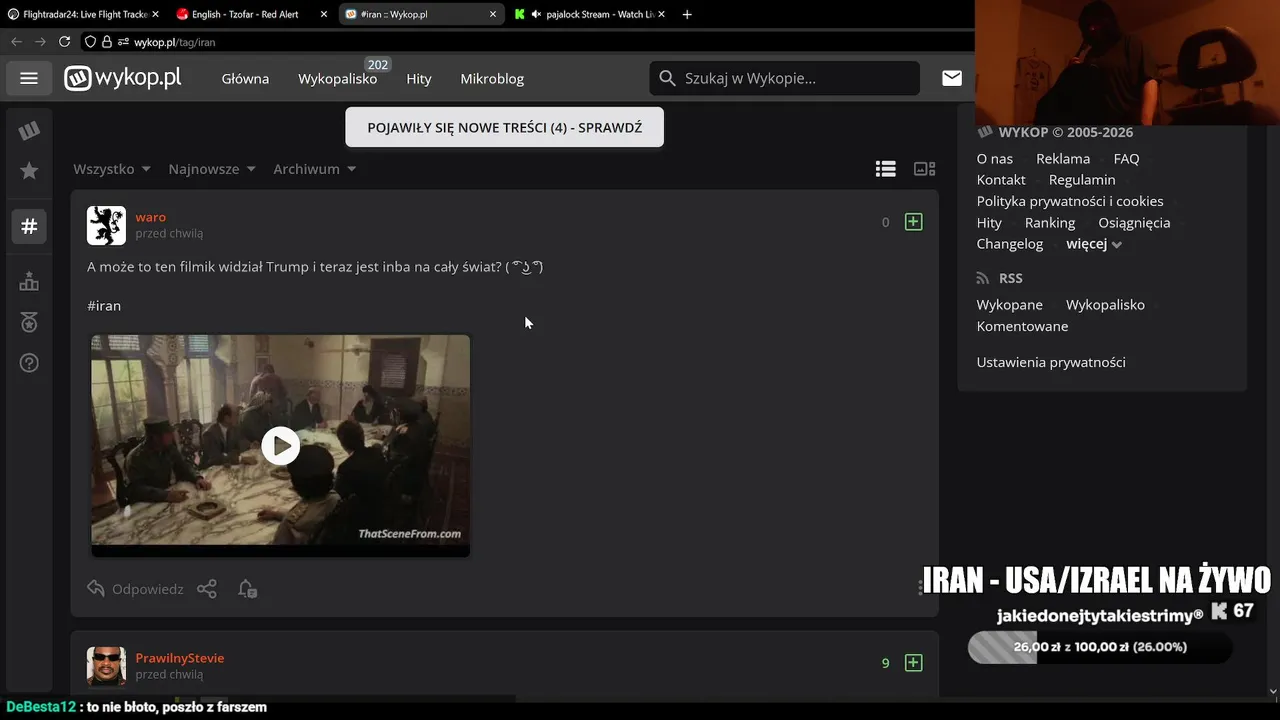1280x720 pixels.
Task: Open the hamburger menu button
Action: pyautogui.click(x=29, y=78)
